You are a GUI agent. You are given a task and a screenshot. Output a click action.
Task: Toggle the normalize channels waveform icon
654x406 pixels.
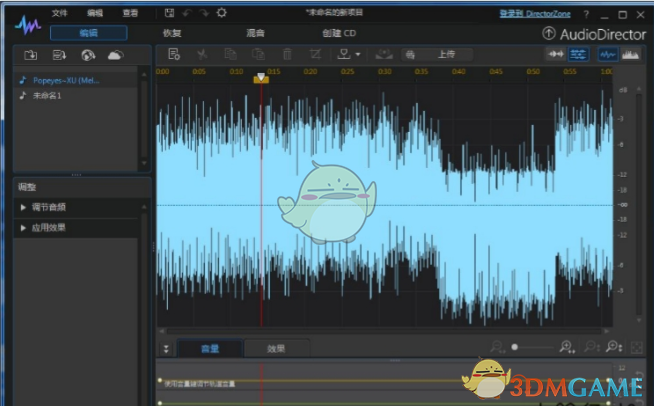pos(556,54)
